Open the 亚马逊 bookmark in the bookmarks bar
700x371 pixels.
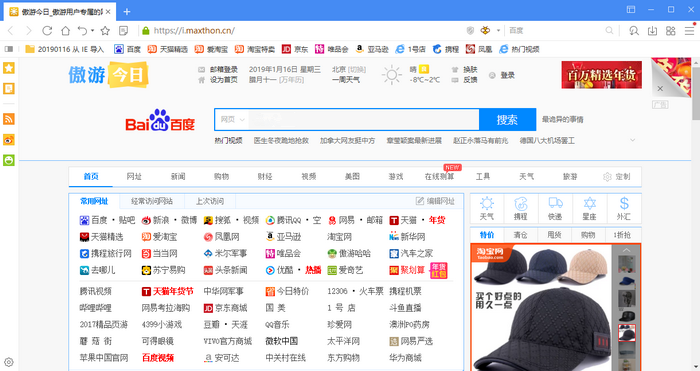372,49
